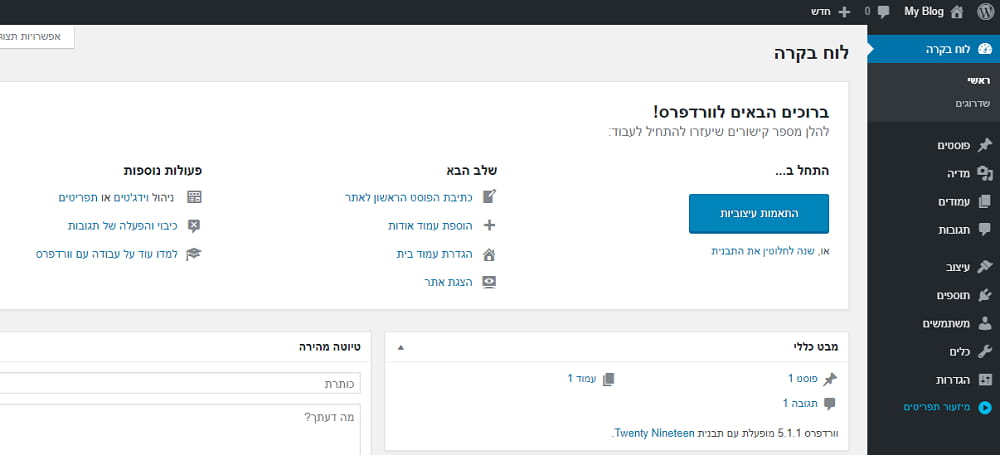Click the plus icon next to חדש
1000x455 pixels.
click(x=844, y=11)
